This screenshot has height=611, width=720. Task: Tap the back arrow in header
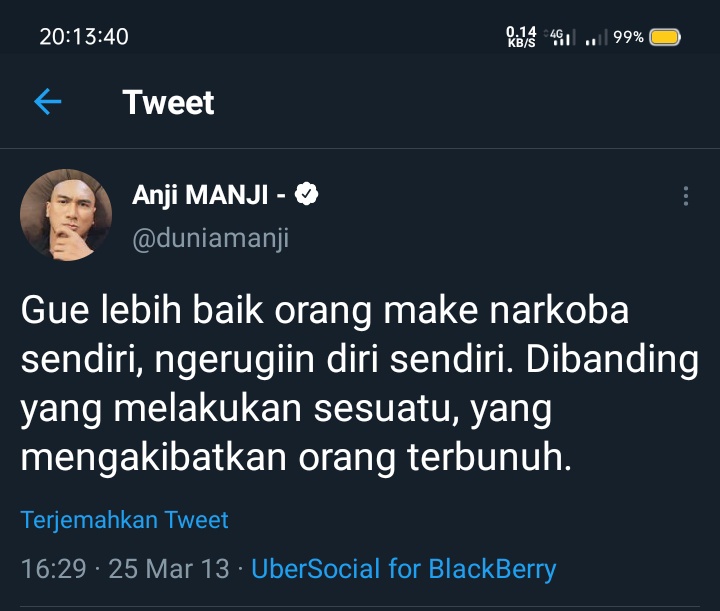47,102
